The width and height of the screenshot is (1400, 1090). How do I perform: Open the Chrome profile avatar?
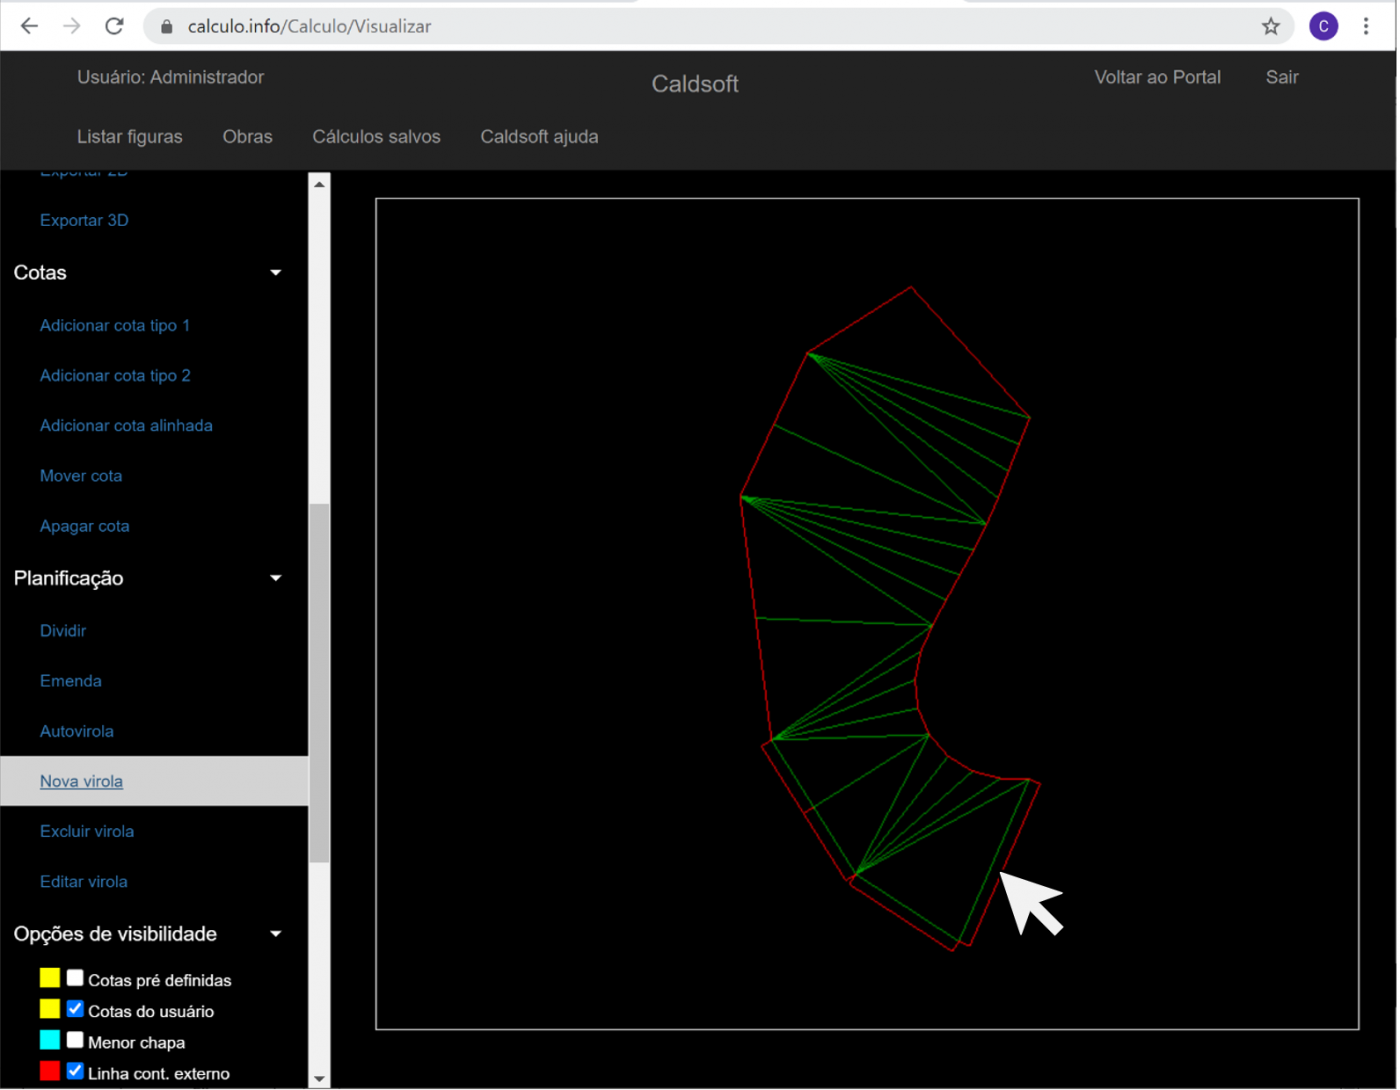[x=1323, y=27]
